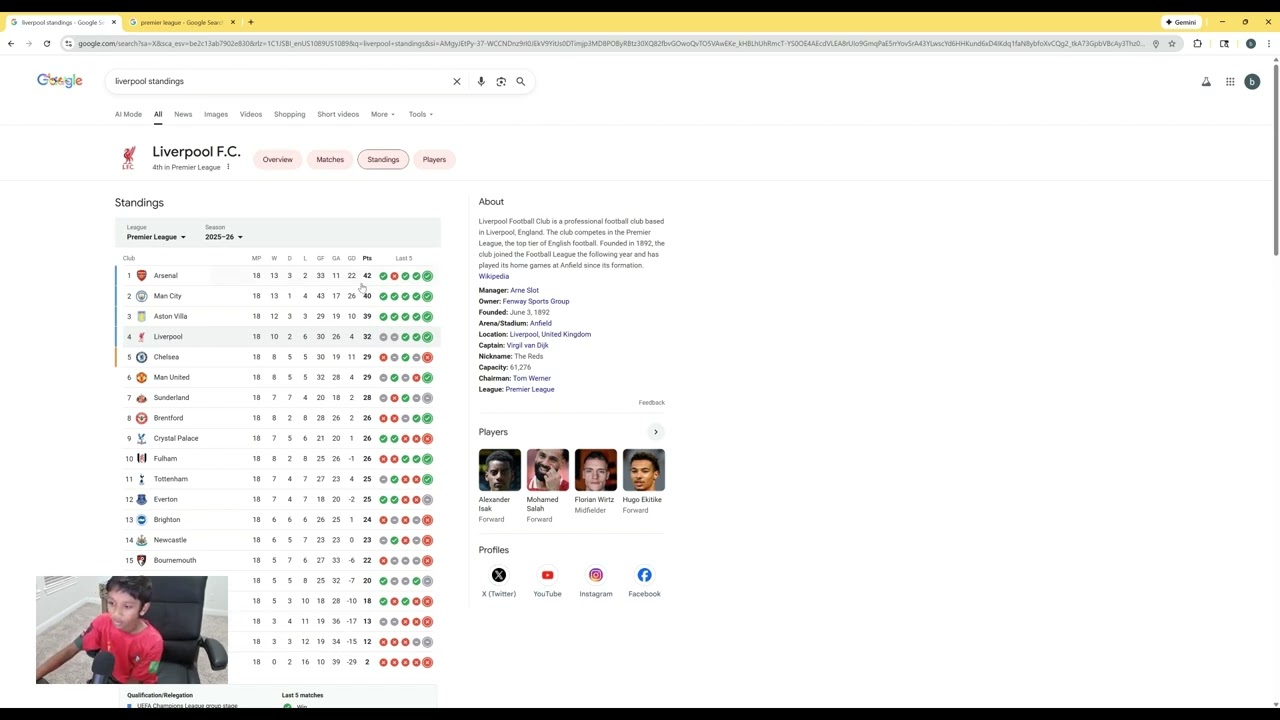
Task: Close the liverpool standings tab
Action: coord(114,22)
